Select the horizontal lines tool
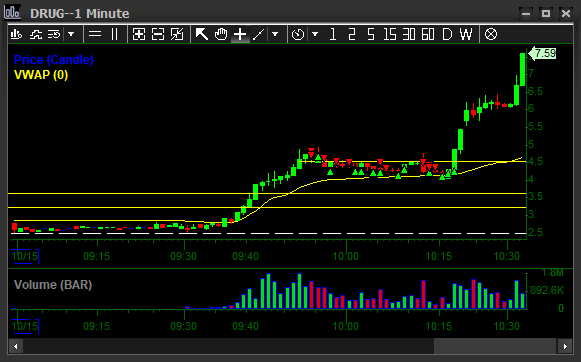 click(95, 34)
